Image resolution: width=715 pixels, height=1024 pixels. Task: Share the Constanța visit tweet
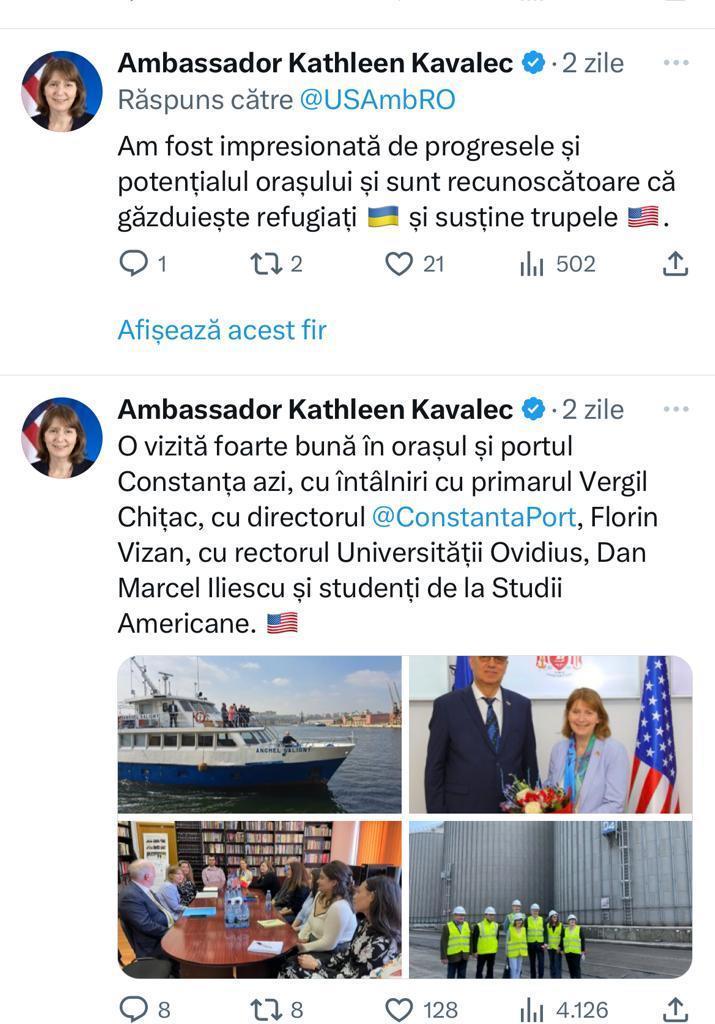675,1008
